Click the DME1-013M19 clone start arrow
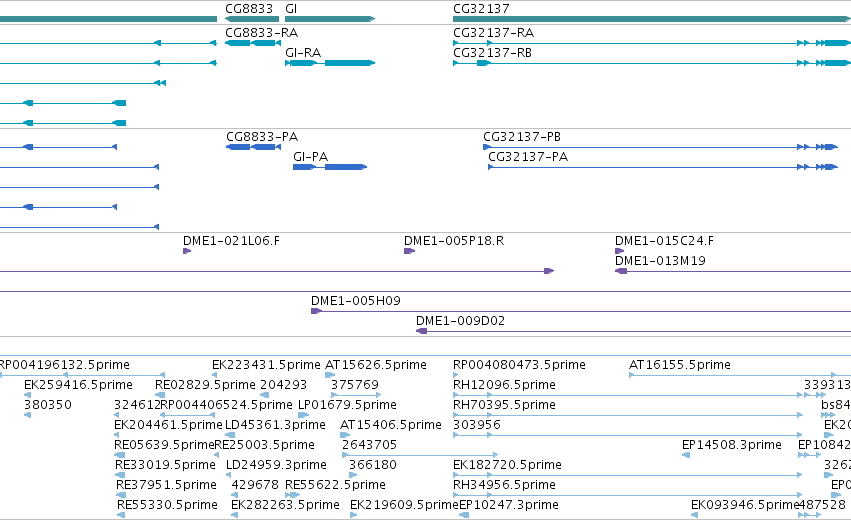 (x=621, y=271)
